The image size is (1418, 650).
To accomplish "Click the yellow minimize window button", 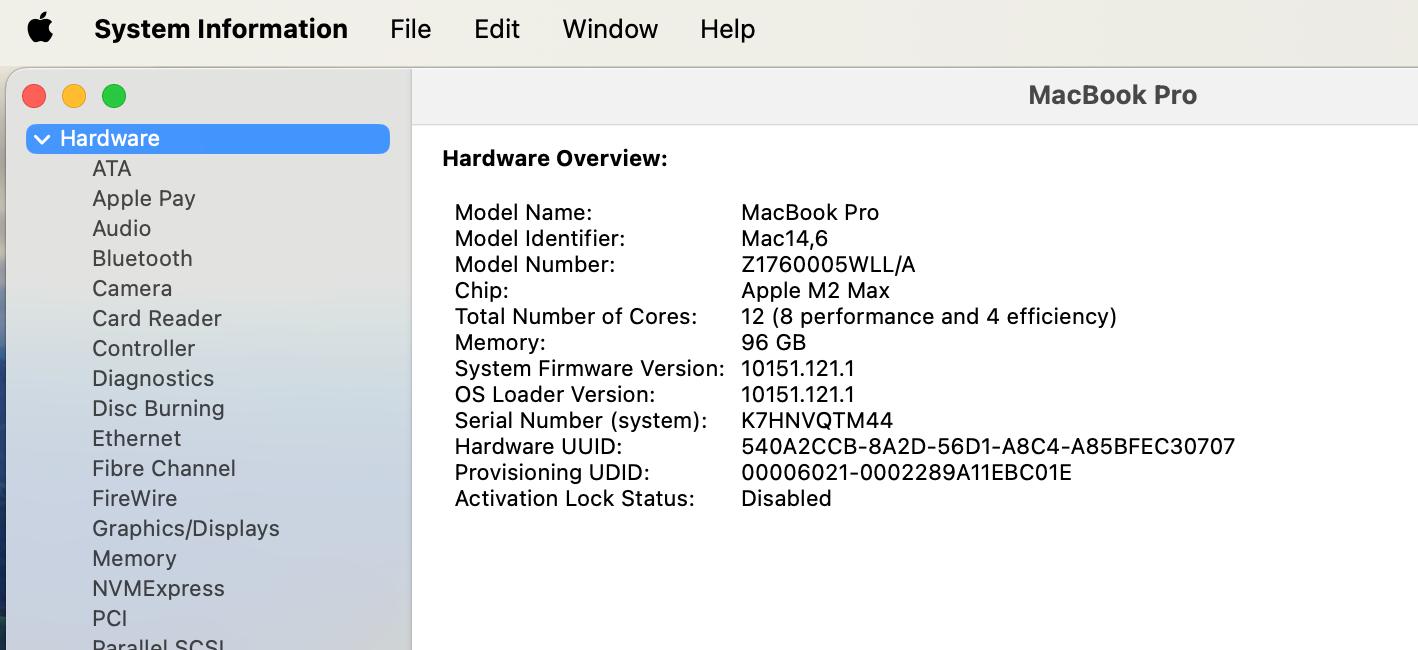I will point(74,96).
